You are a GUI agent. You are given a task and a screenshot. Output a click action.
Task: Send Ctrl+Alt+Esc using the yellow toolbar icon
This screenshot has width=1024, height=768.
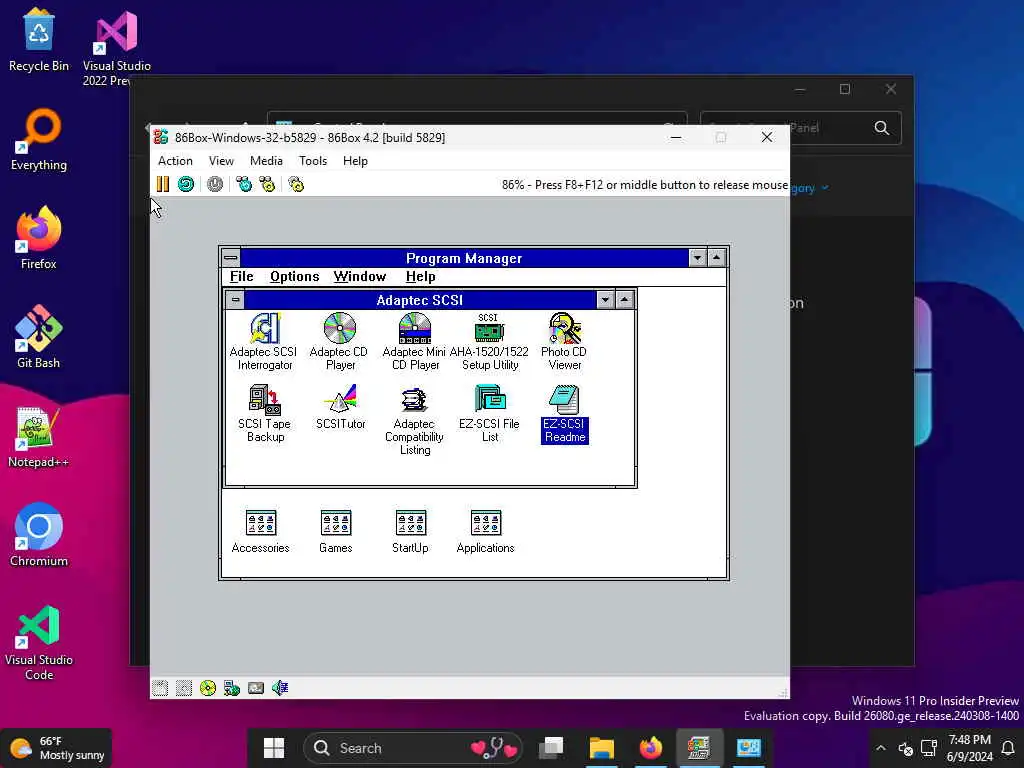pos(267,184)
